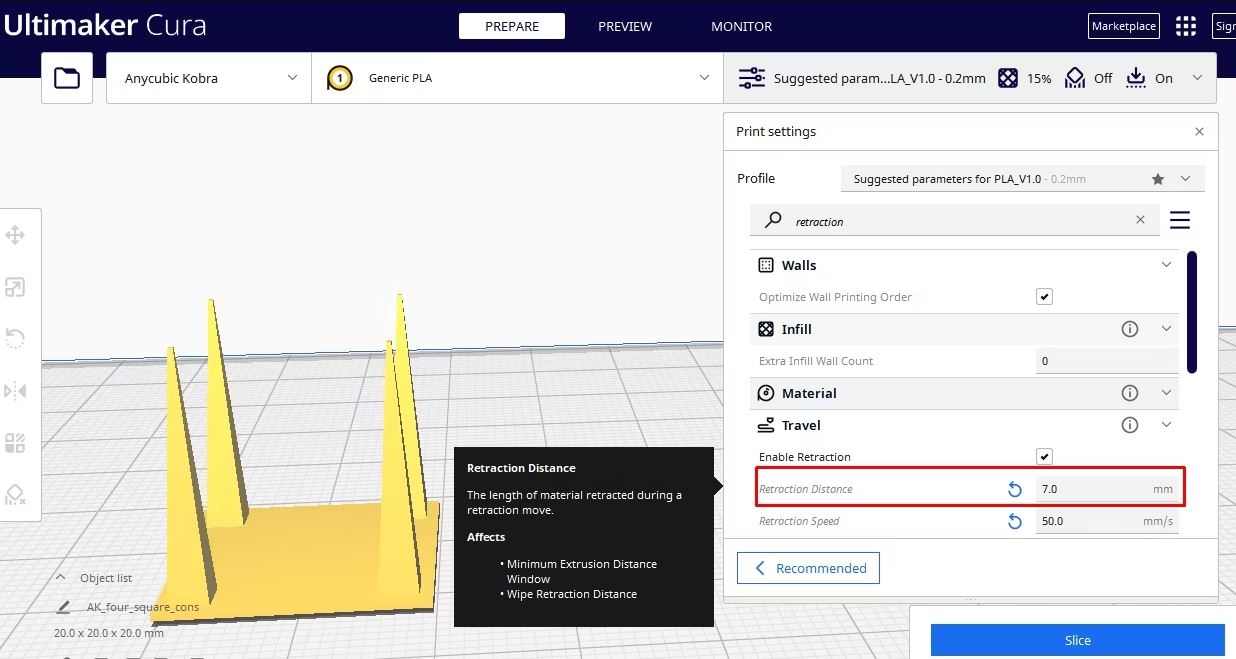Open the Profile dropdown
The image size is (1236, 659).
[x=1022, y=179]
